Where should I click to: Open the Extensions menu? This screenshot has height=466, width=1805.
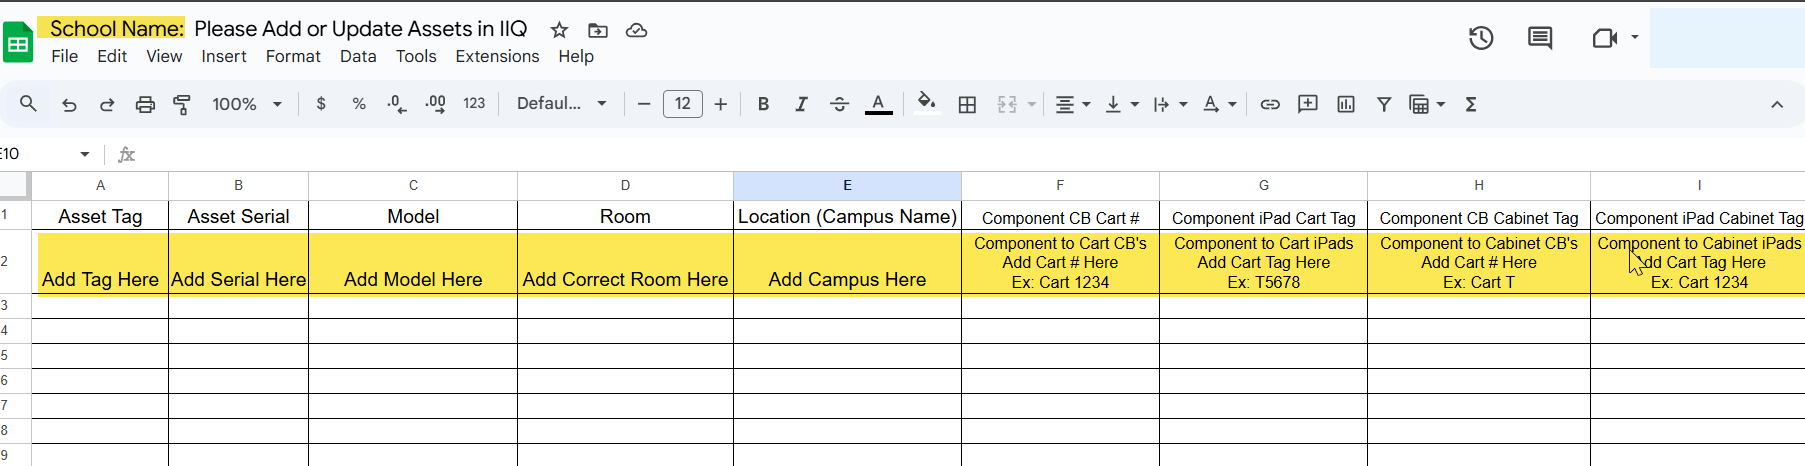point(497,56)
